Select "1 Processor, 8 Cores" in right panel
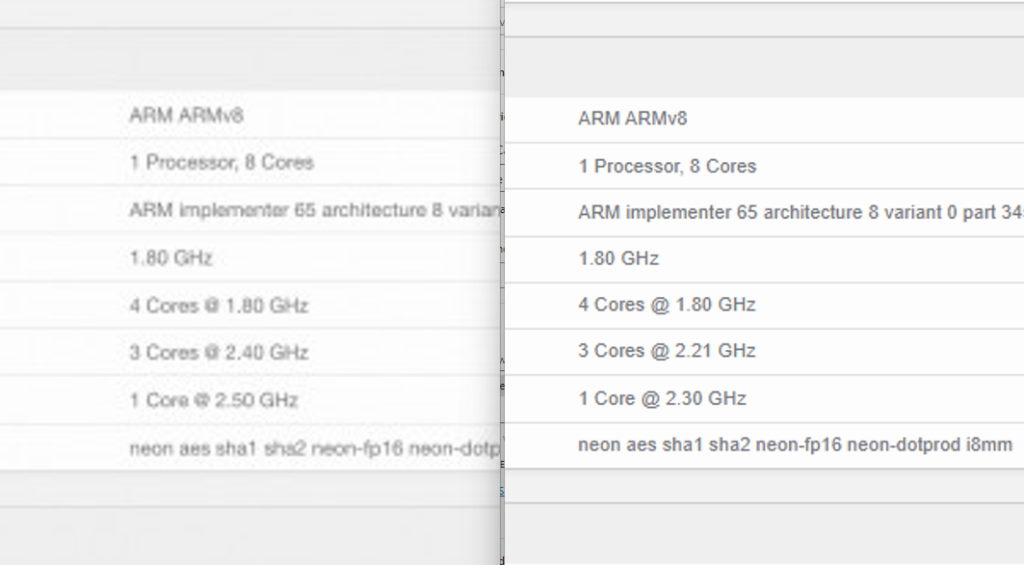1024x565 pixels. tap(667, 166)
